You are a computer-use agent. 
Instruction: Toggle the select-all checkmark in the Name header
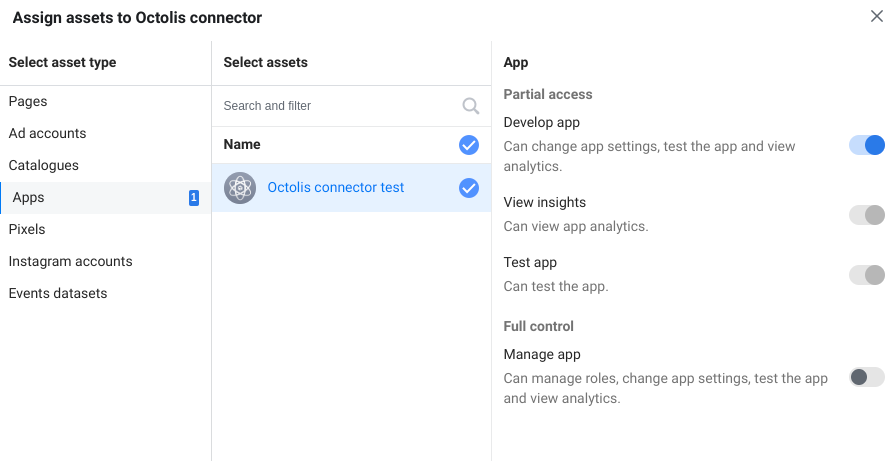tap(469, 145)
